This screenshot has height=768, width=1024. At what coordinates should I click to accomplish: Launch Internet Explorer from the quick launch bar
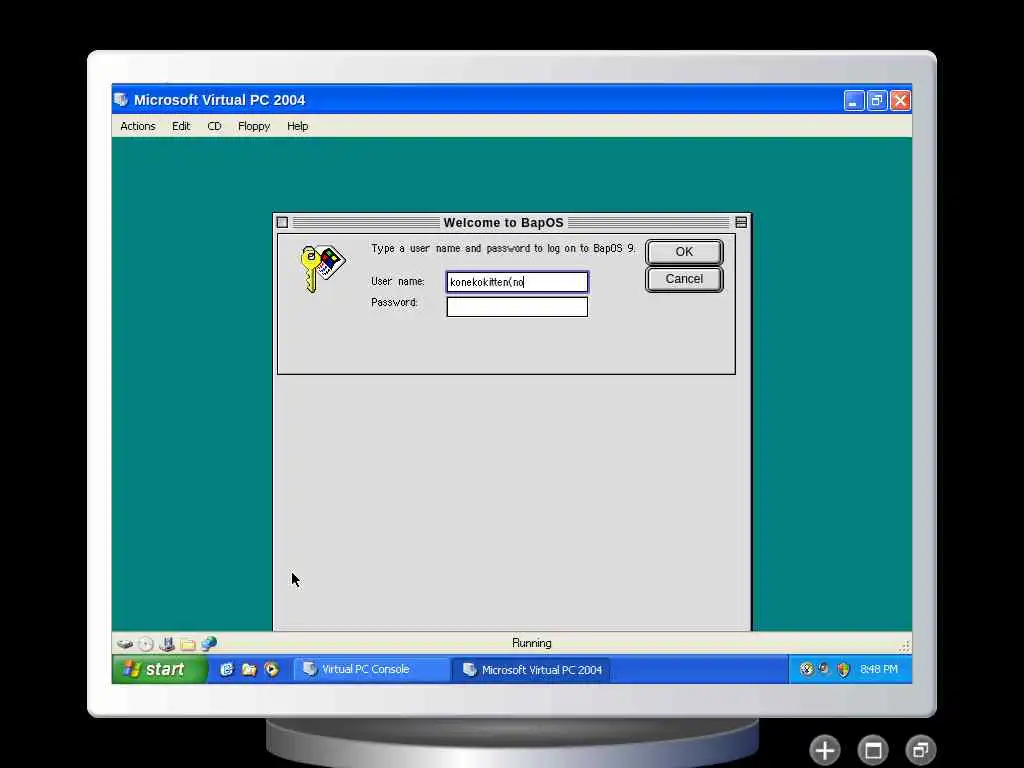(227, 669)
